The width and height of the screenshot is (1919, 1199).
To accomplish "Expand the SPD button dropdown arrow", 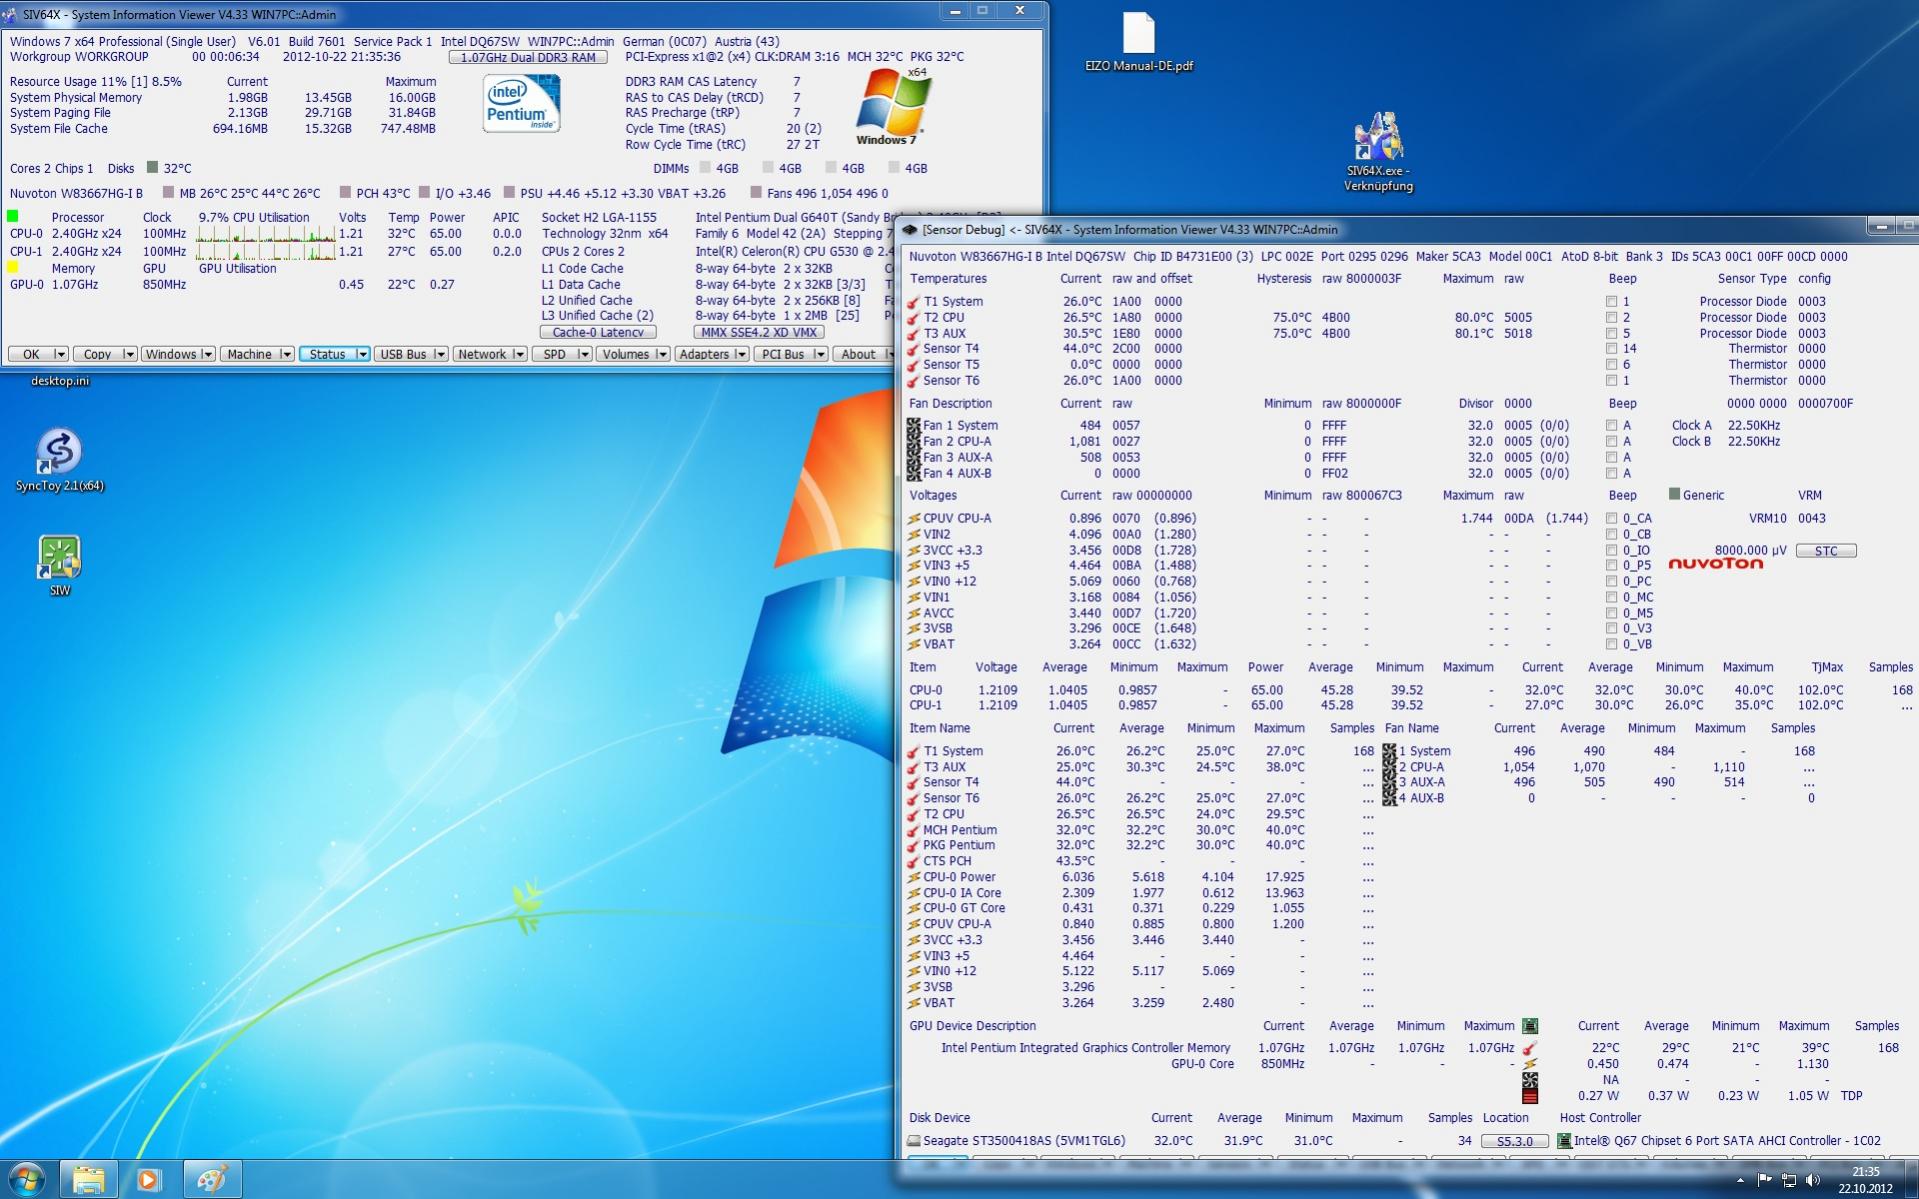I will (584, 355).
